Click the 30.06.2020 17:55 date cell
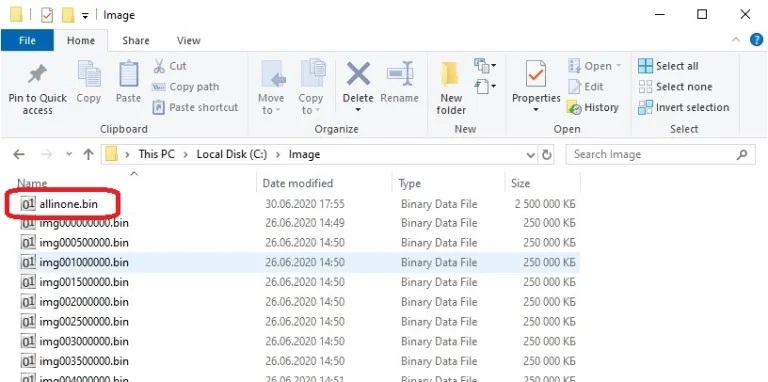The width and height of the screenshot is (768, 382). point(305,204)
